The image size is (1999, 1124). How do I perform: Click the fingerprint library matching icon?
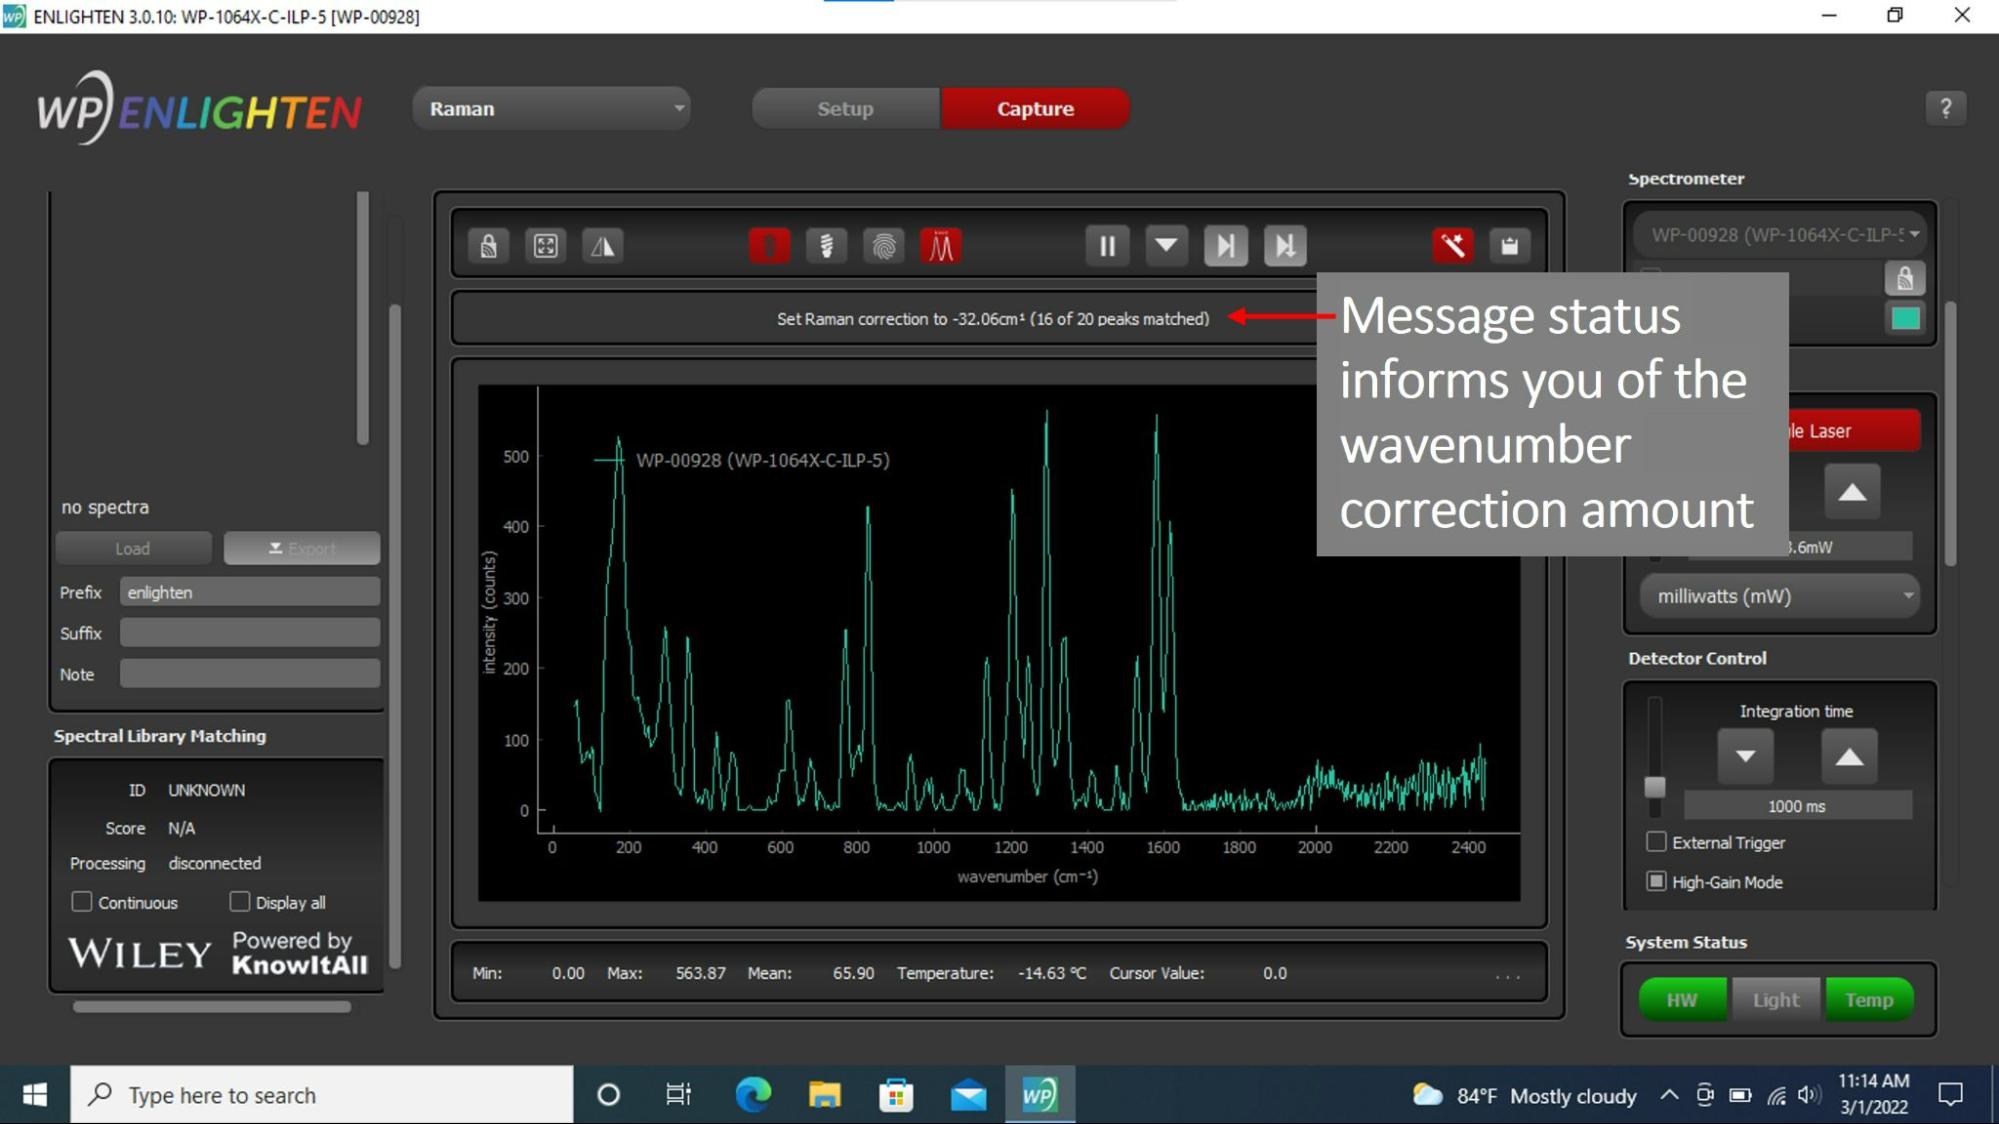(x=884, y=246)
